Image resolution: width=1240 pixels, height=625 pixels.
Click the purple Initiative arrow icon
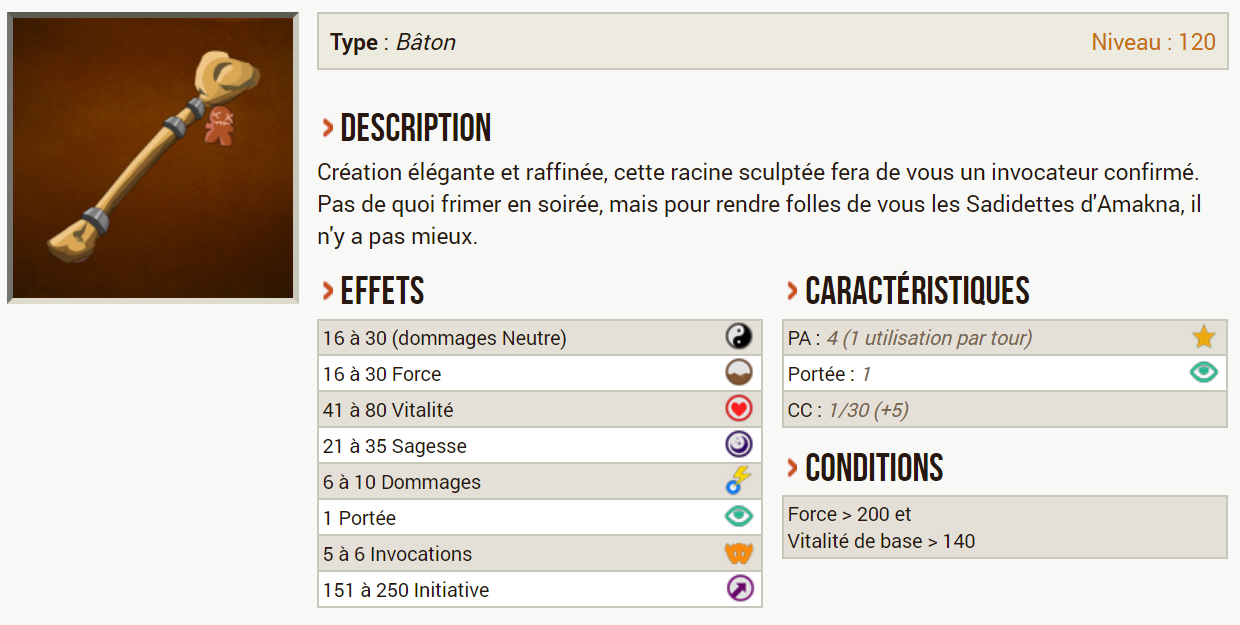(738, 589)
